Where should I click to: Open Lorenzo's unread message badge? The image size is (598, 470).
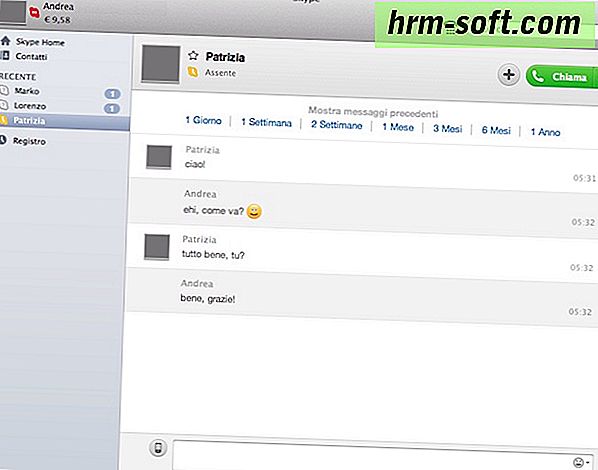pyautogui.click(x=112, y=109)
